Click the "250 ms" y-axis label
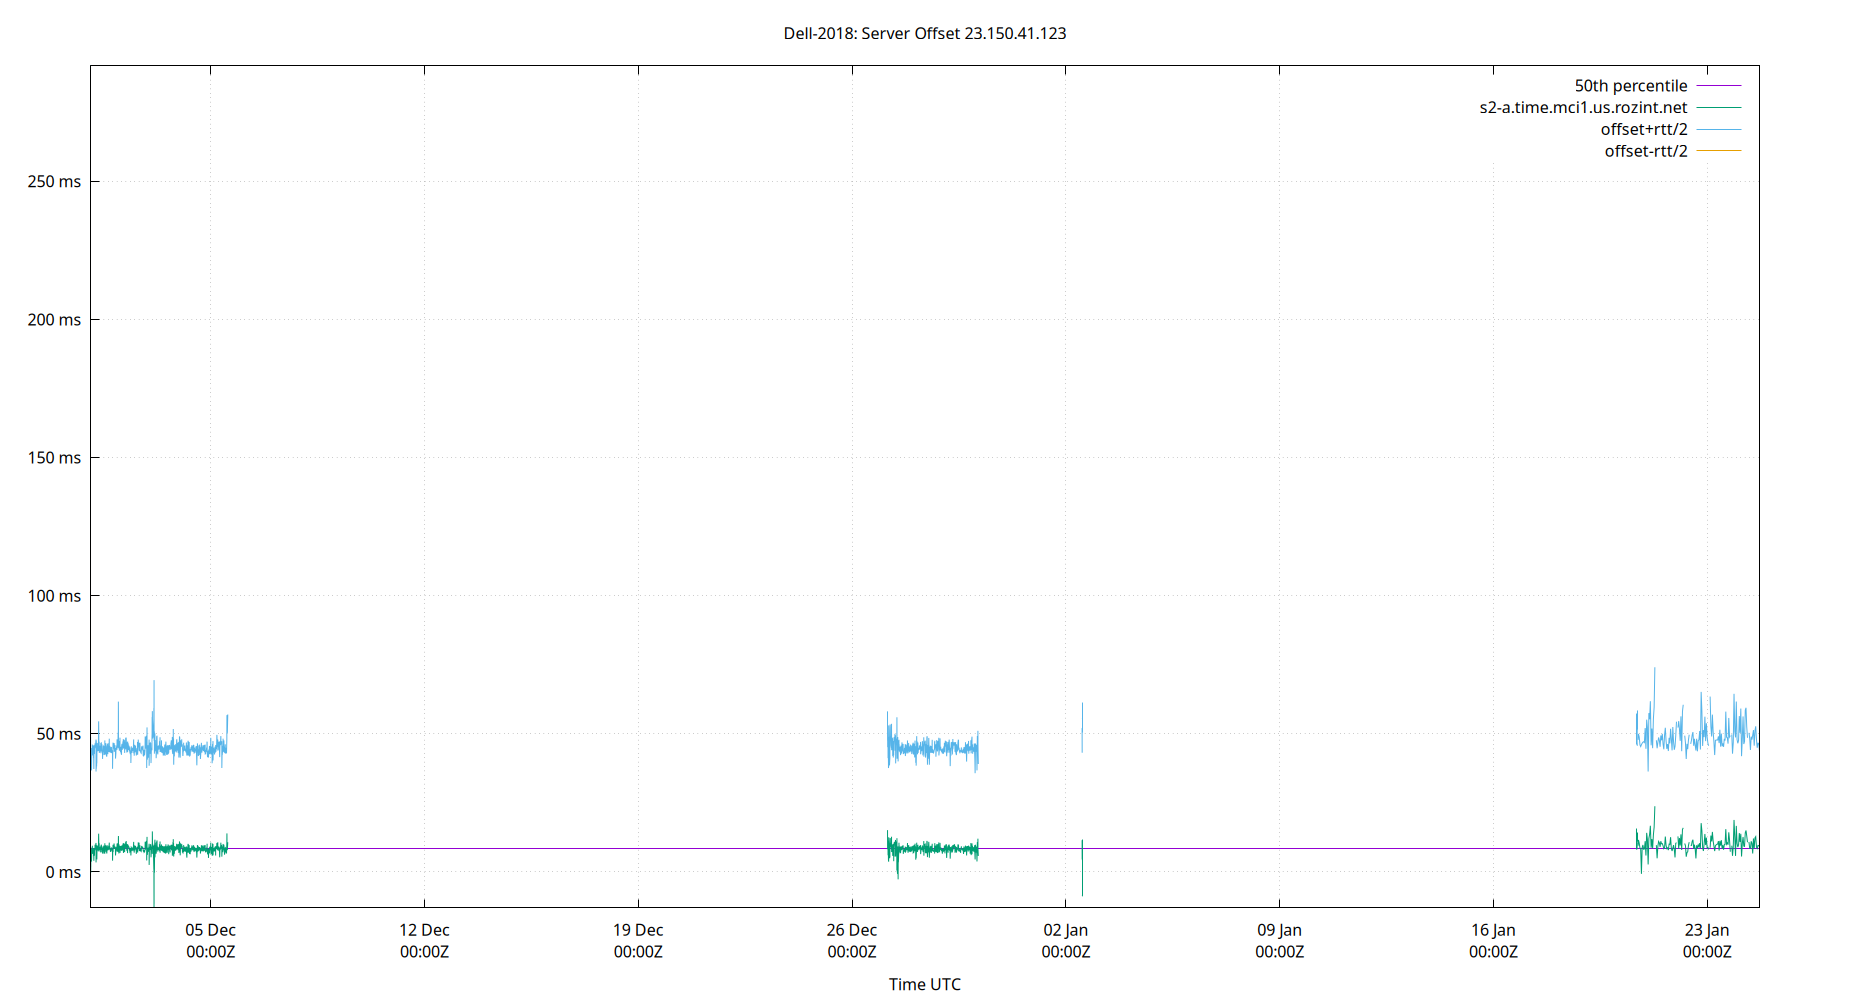Viewport: 1850px width, 1000px height. click(x=54, y=182)
